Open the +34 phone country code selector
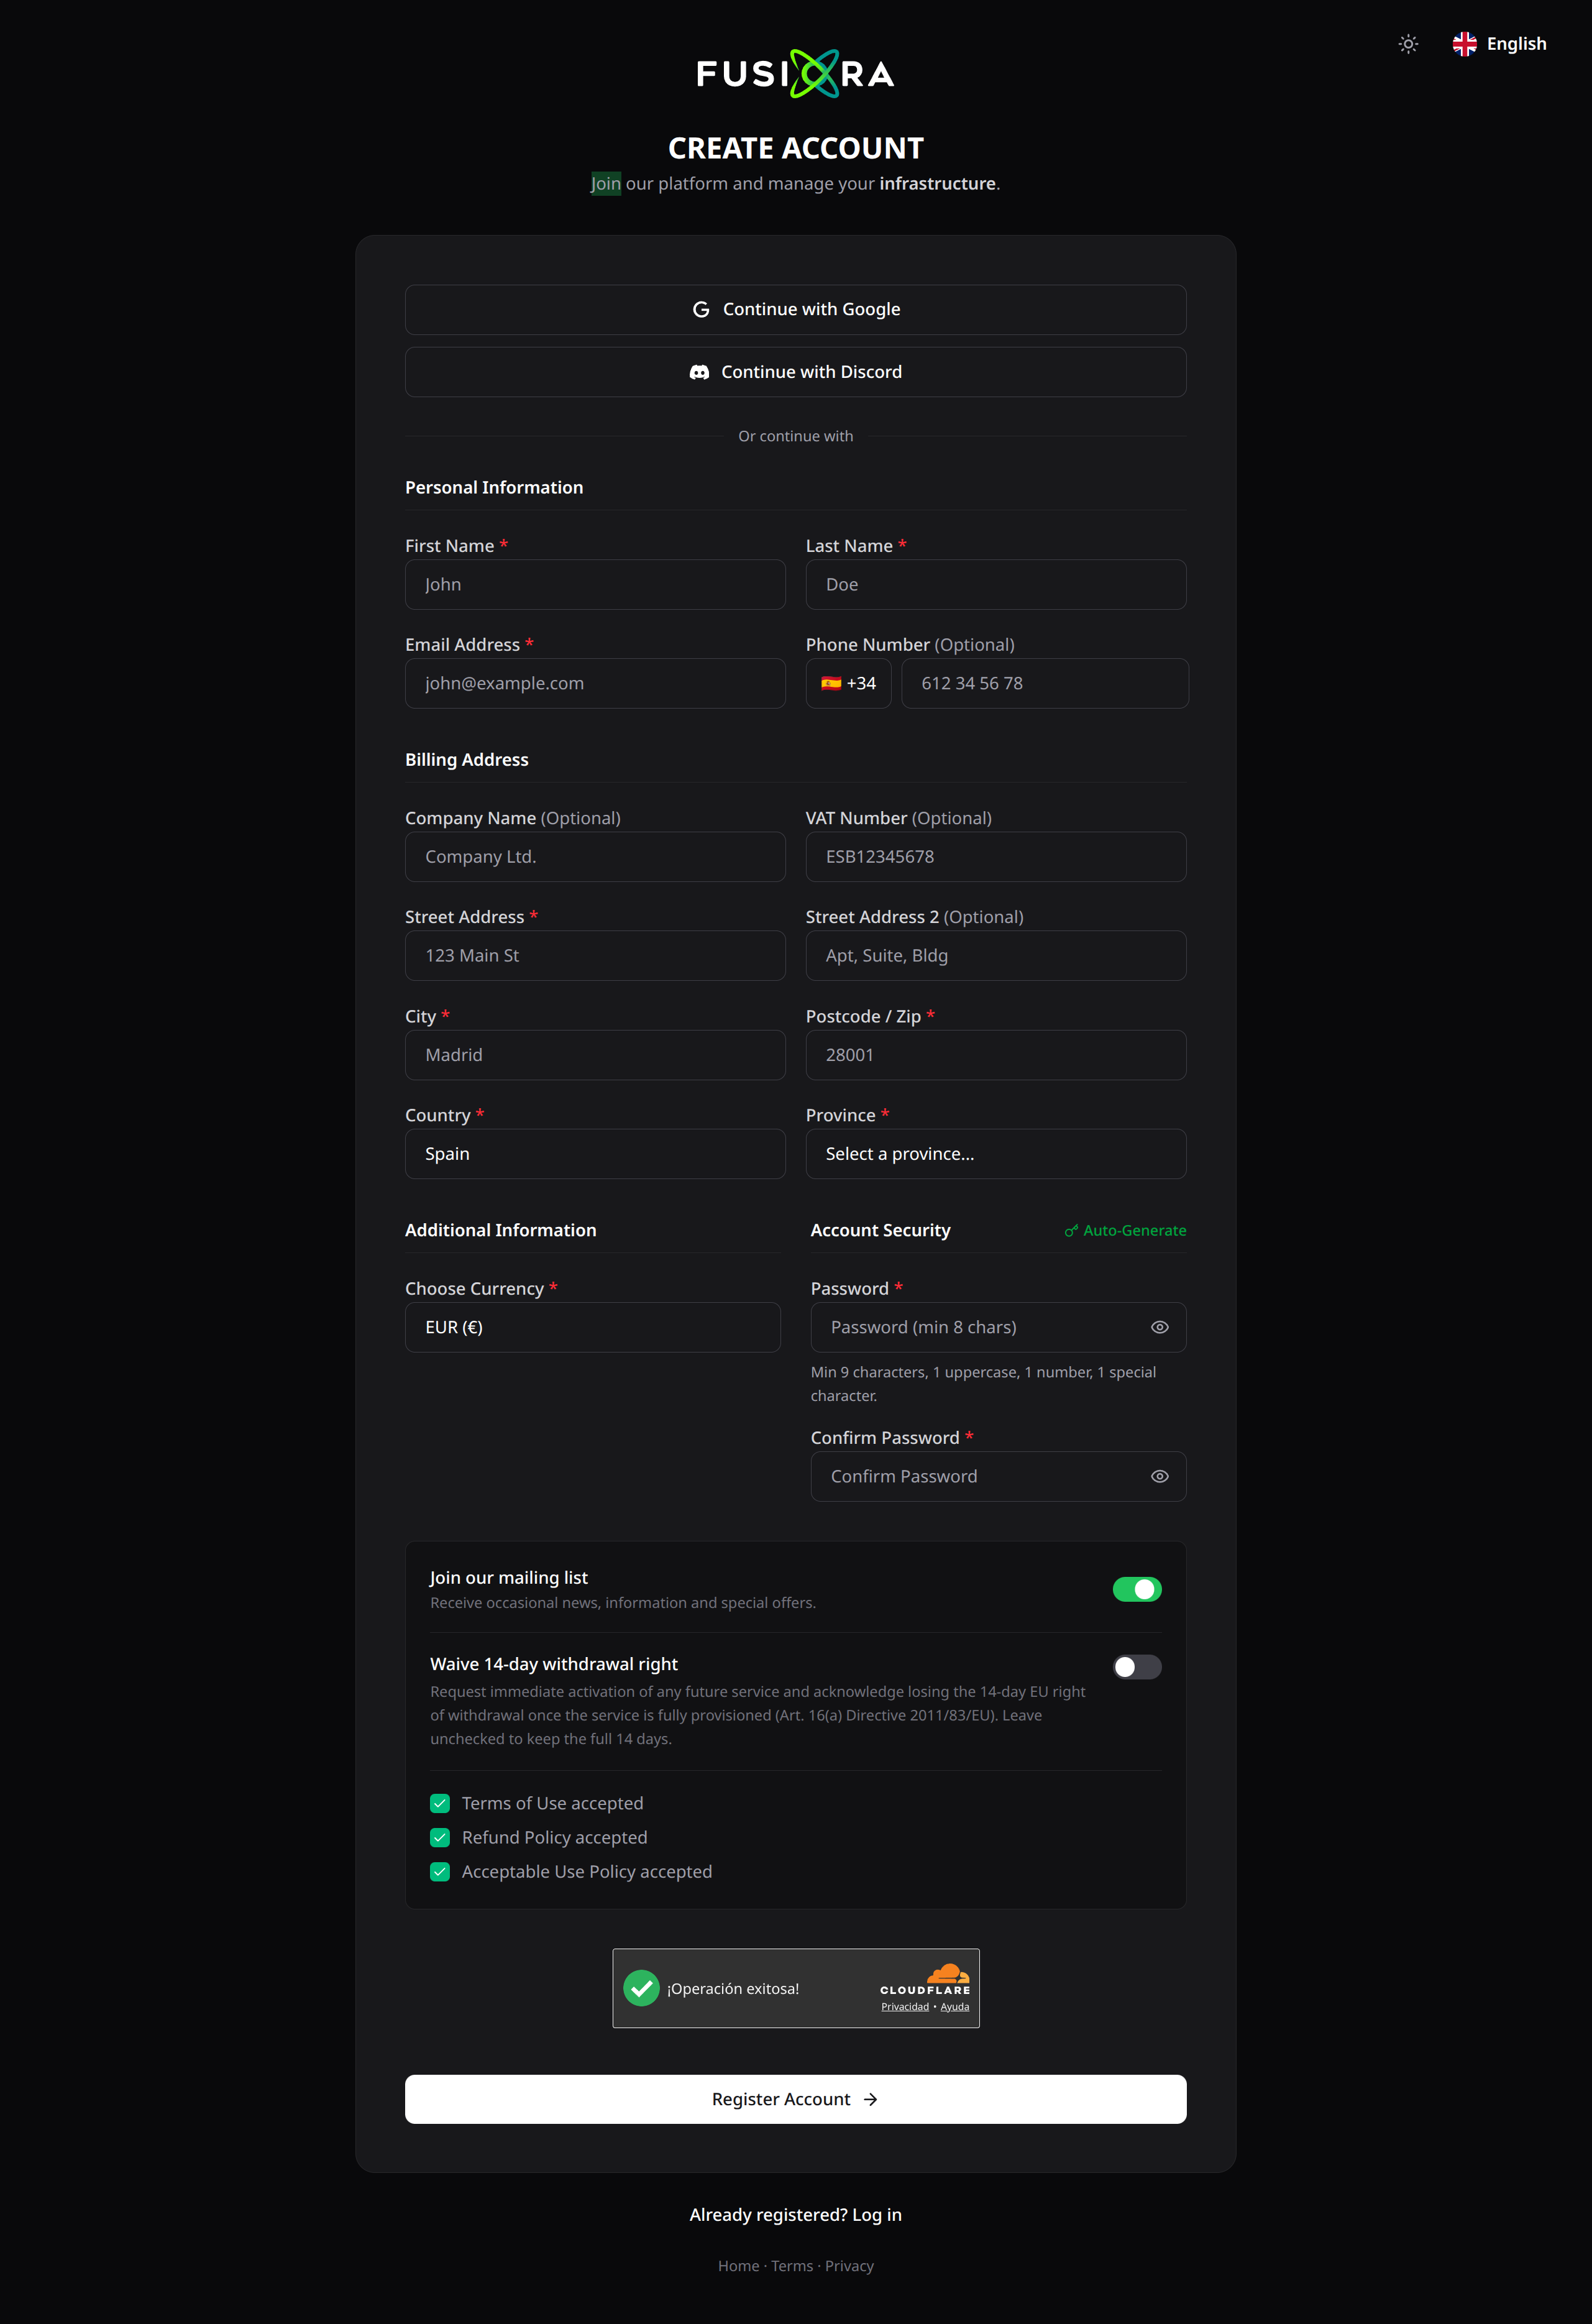 [x=848, y=683]
